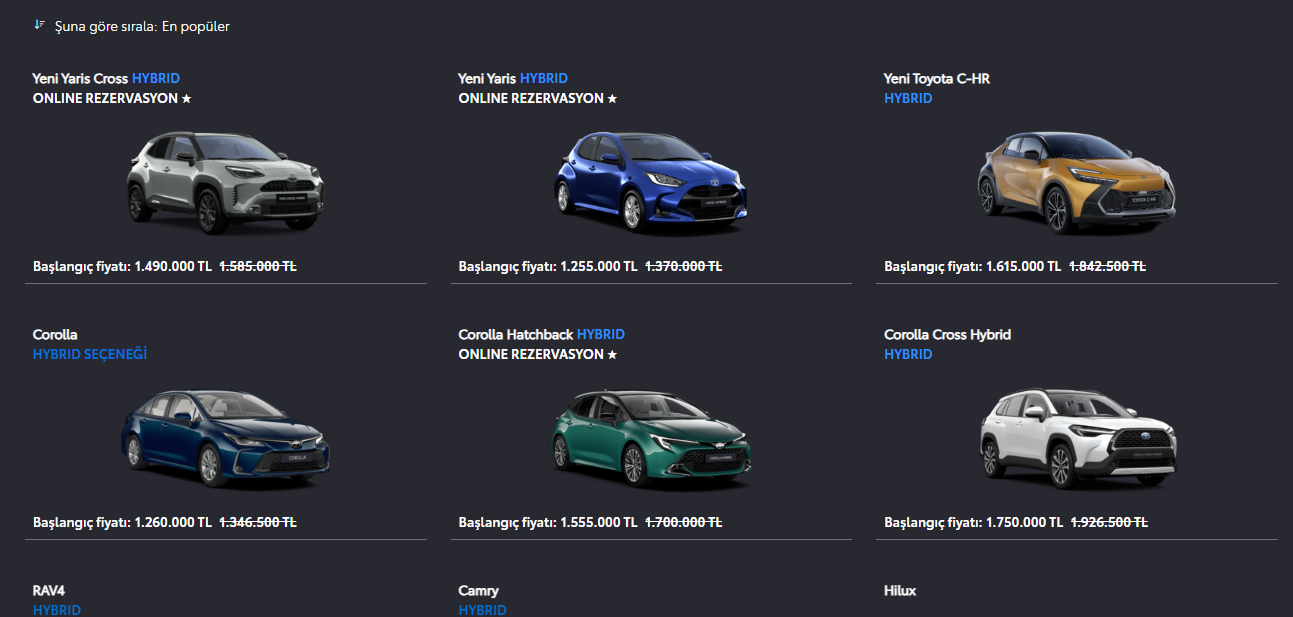Open the blue Corolla sedan image
The image size is (1293, 617).
[x=226, y=439]
